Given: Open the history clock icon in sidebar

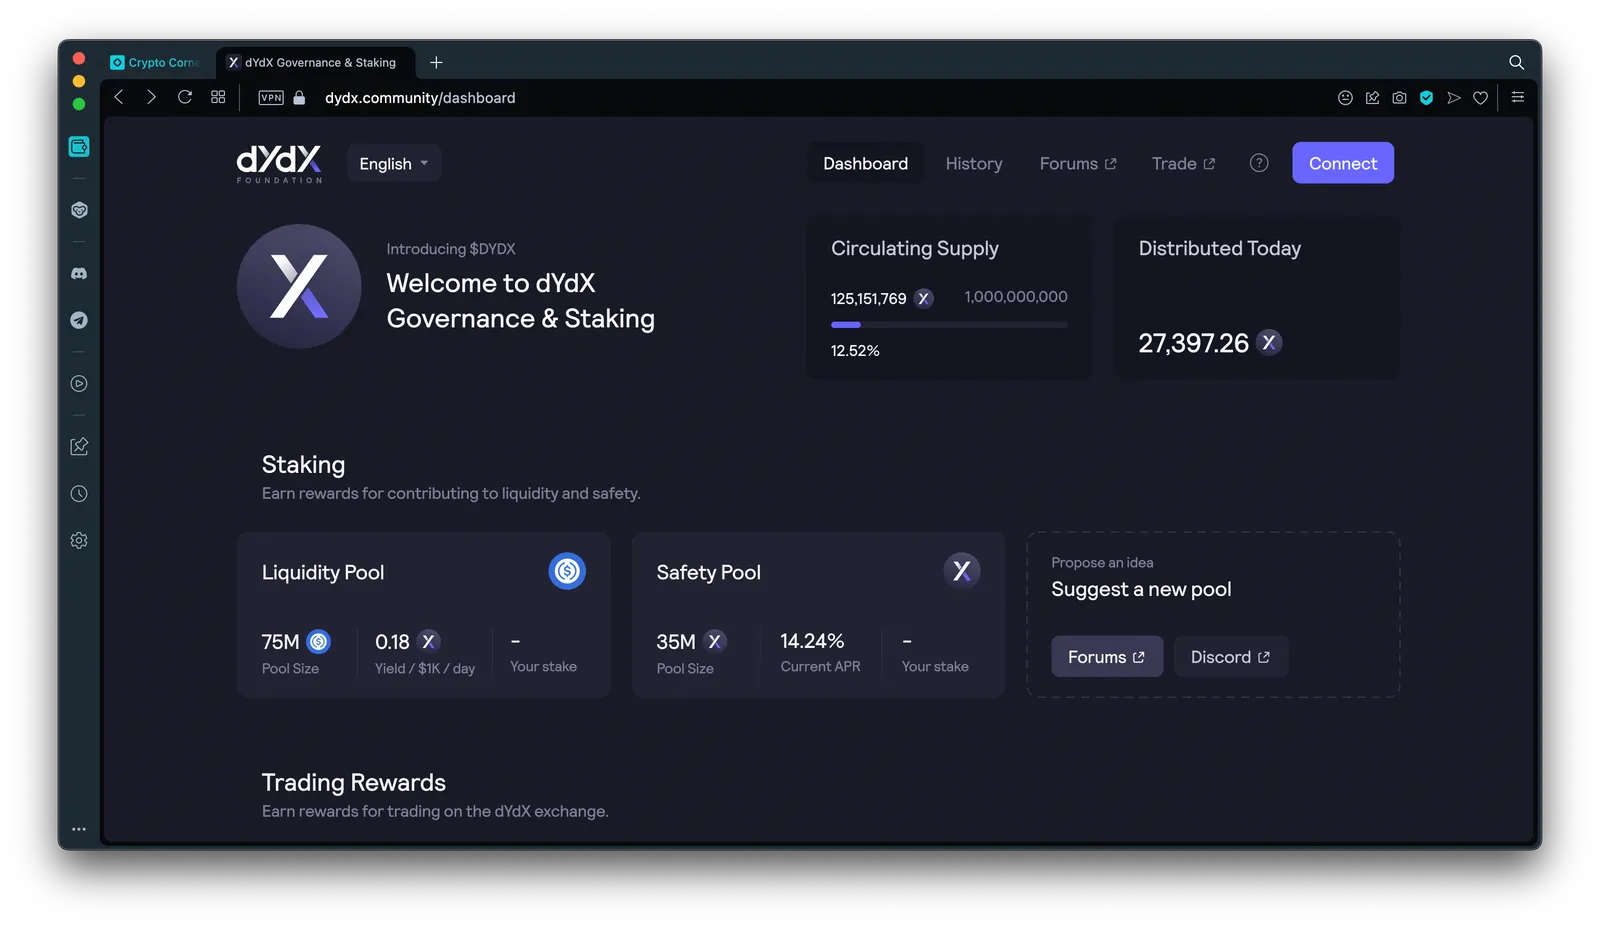Looking at the screenshot, I should pyautogui.click(x=79, y=493).
